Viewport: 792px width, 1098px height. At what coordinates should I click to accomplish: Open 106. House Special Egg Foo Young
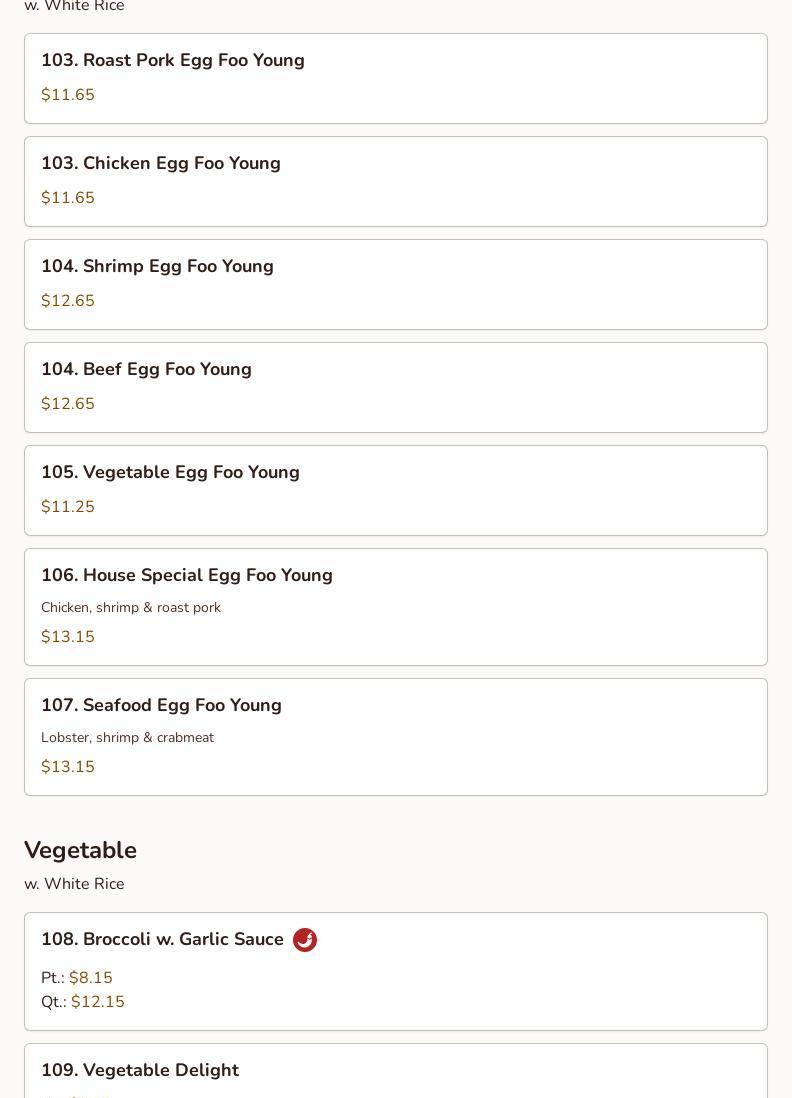(187, 576)
